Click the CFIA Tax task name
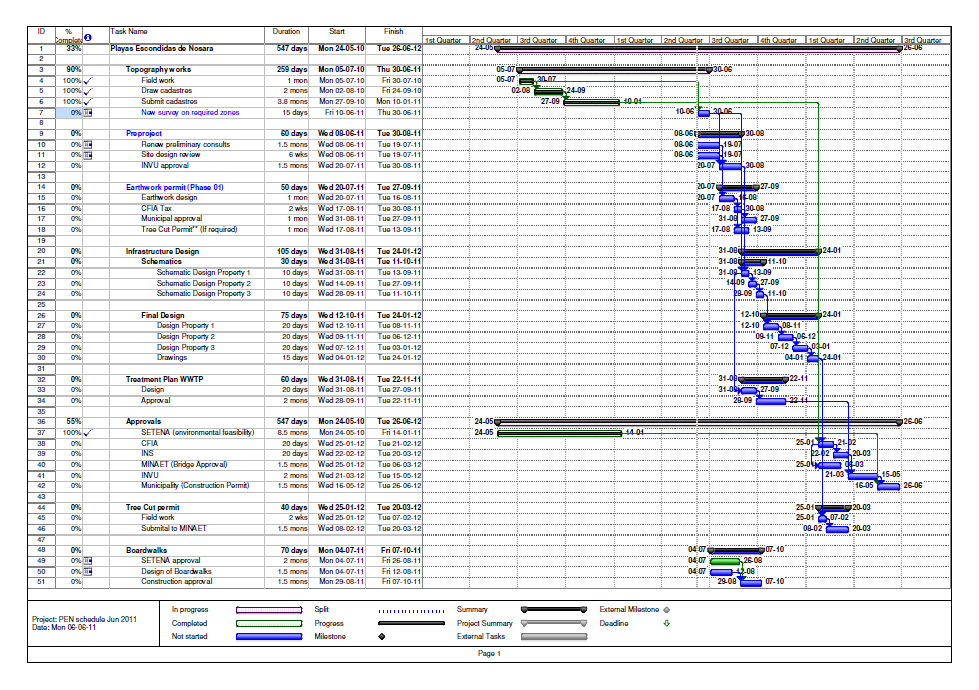979x690 pixels. pos(156,209)
